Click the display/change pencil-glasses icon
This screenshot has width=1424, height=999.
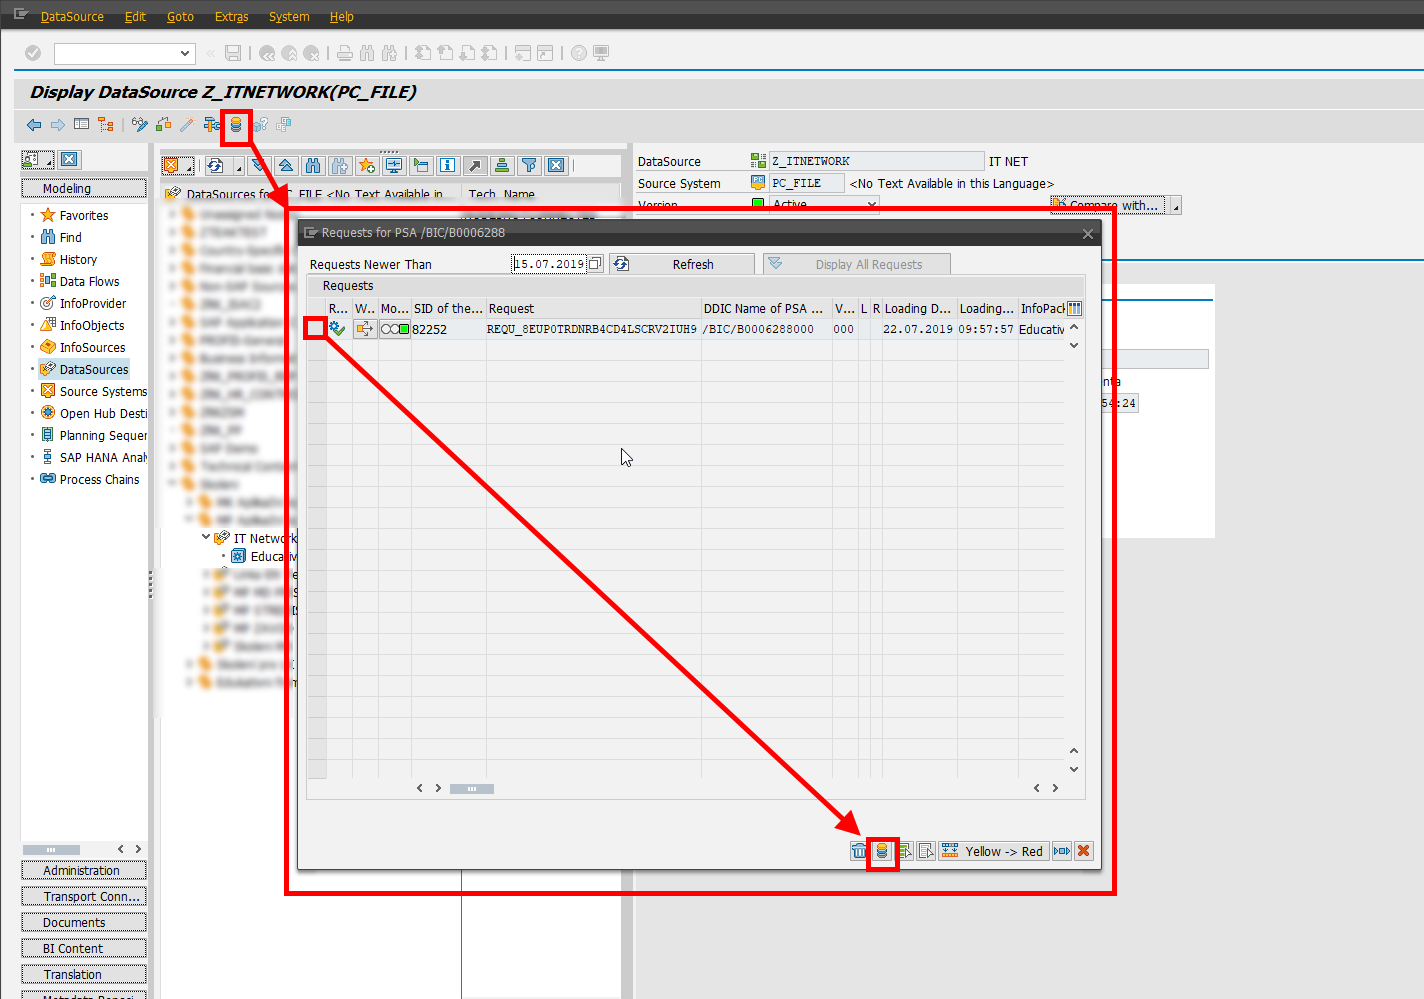[139, 125]
